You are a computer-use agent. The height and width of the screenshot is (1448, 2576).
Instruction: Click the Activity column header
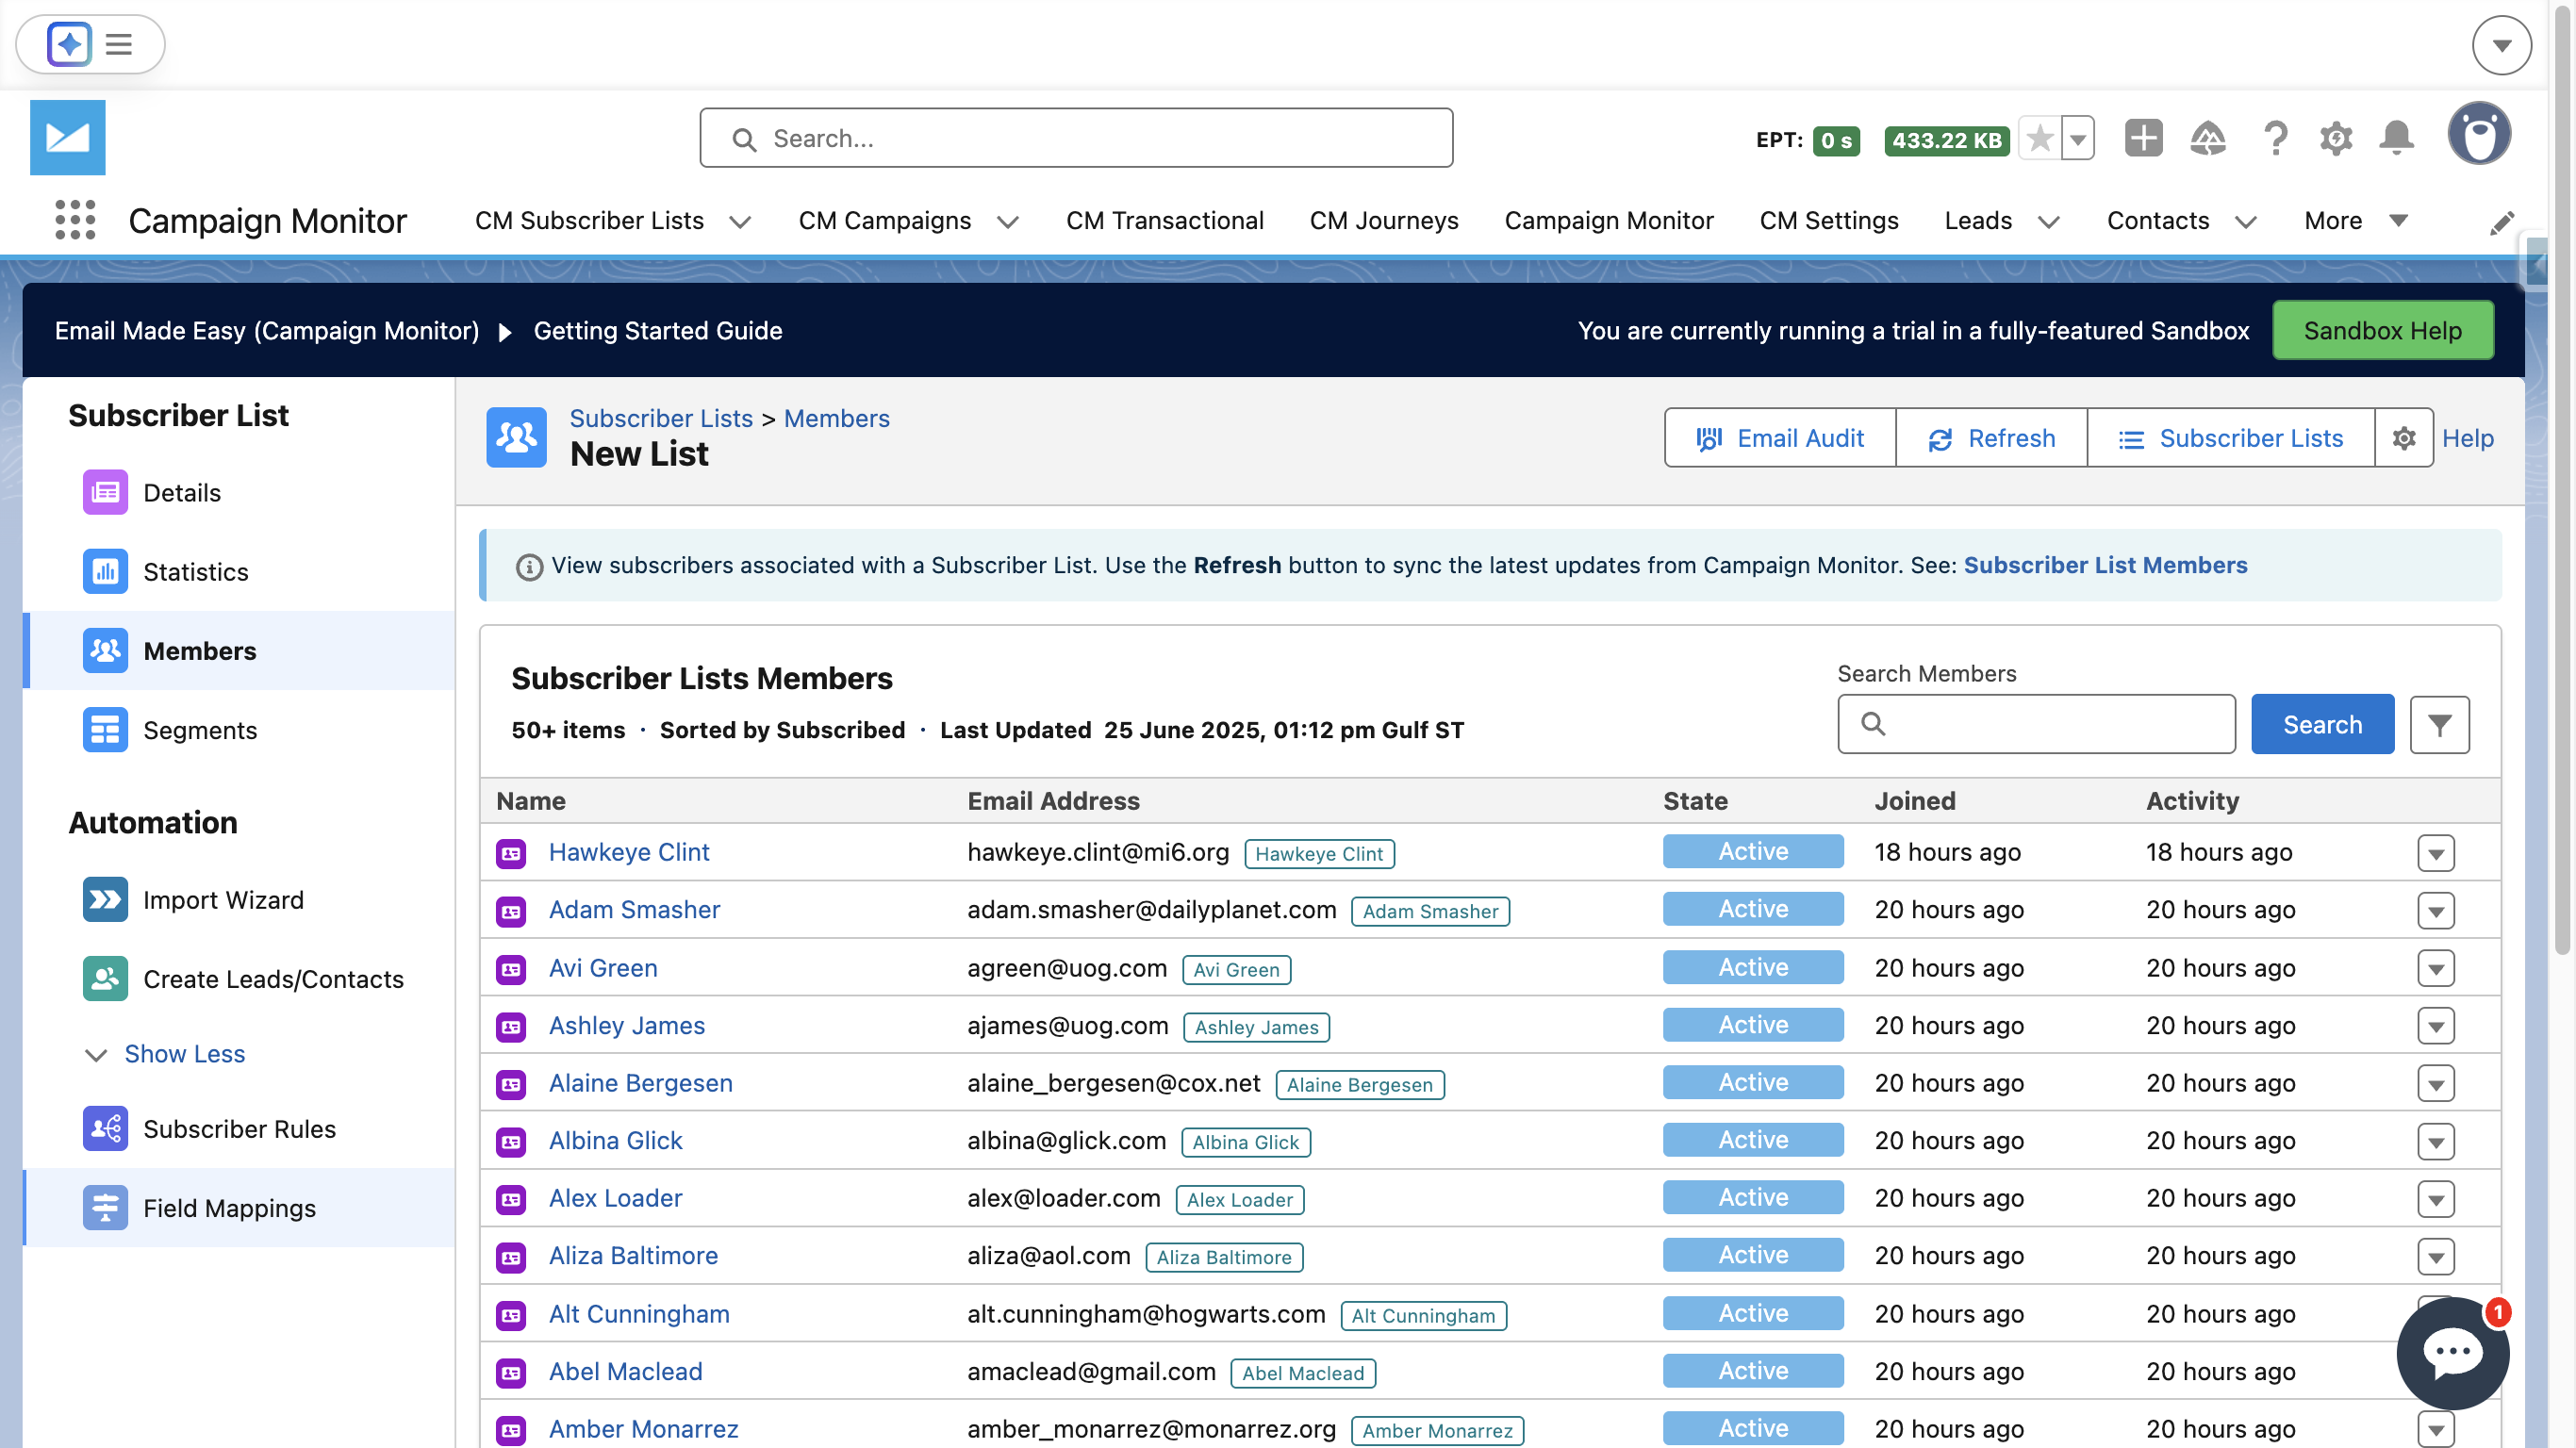(2192, 801)
